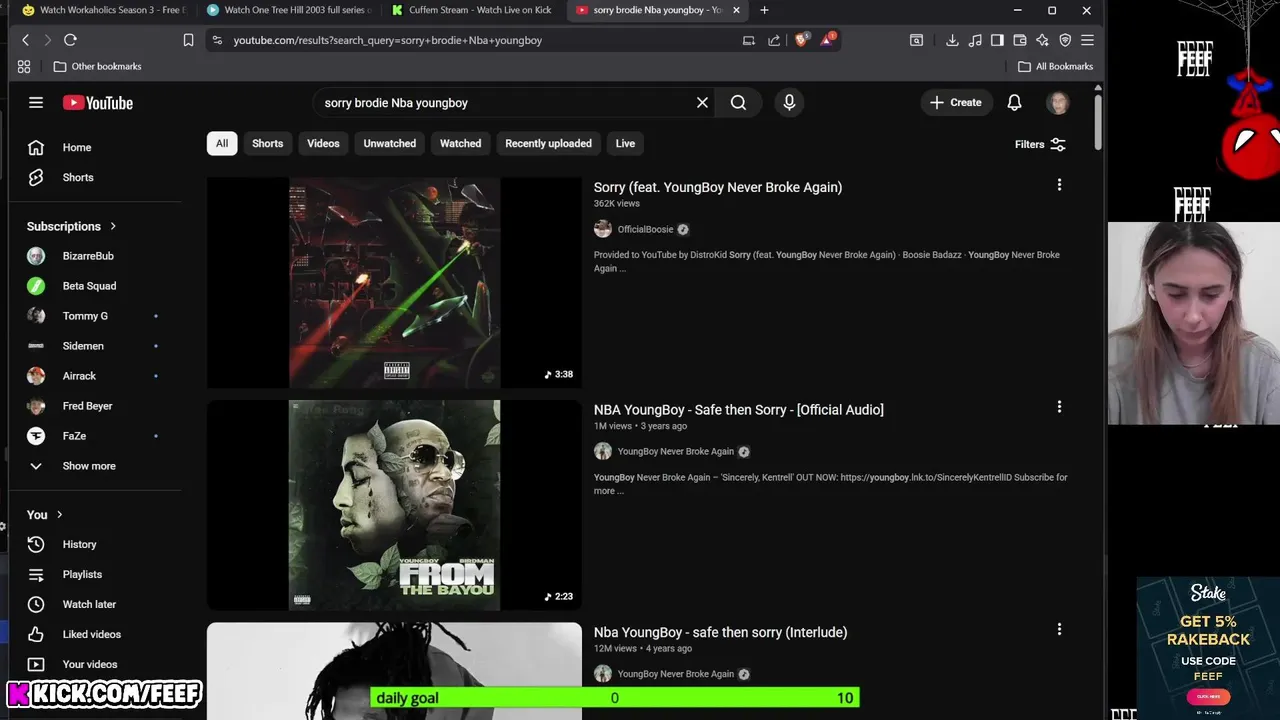Switch to Watch Workaholics Season 3 tab

(x=103, y=10)
